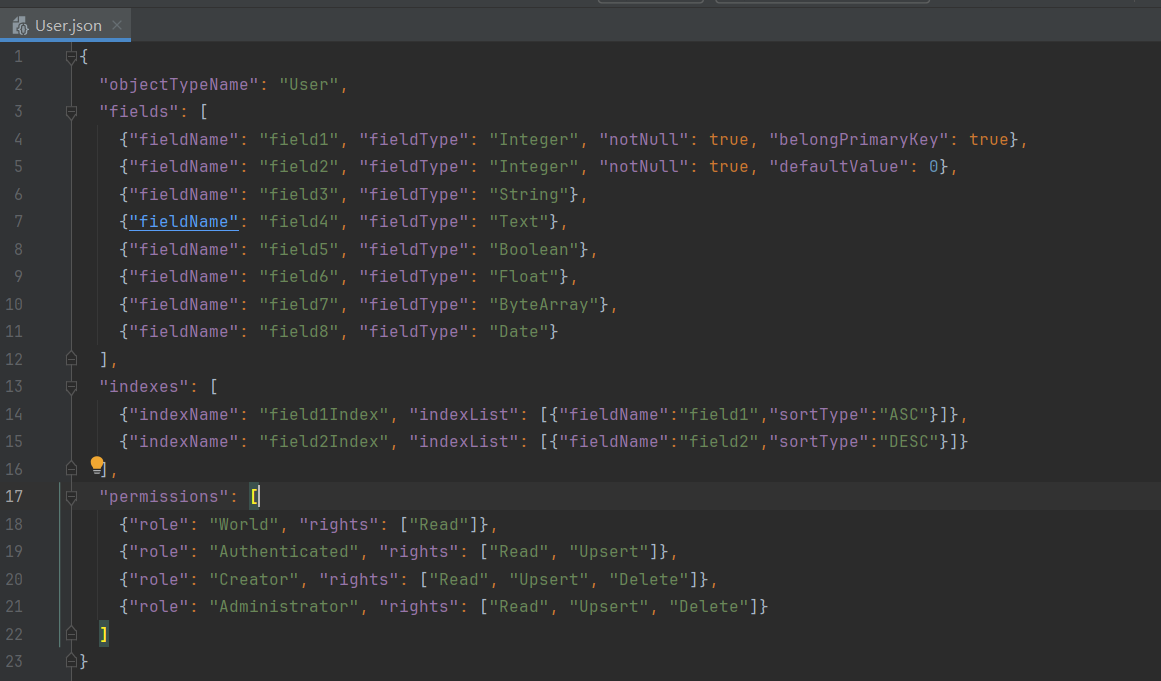This screenshot has height=681, width=1161.
Task: Click line number 23 in the gutter
Action: click(x=14, y=661)
